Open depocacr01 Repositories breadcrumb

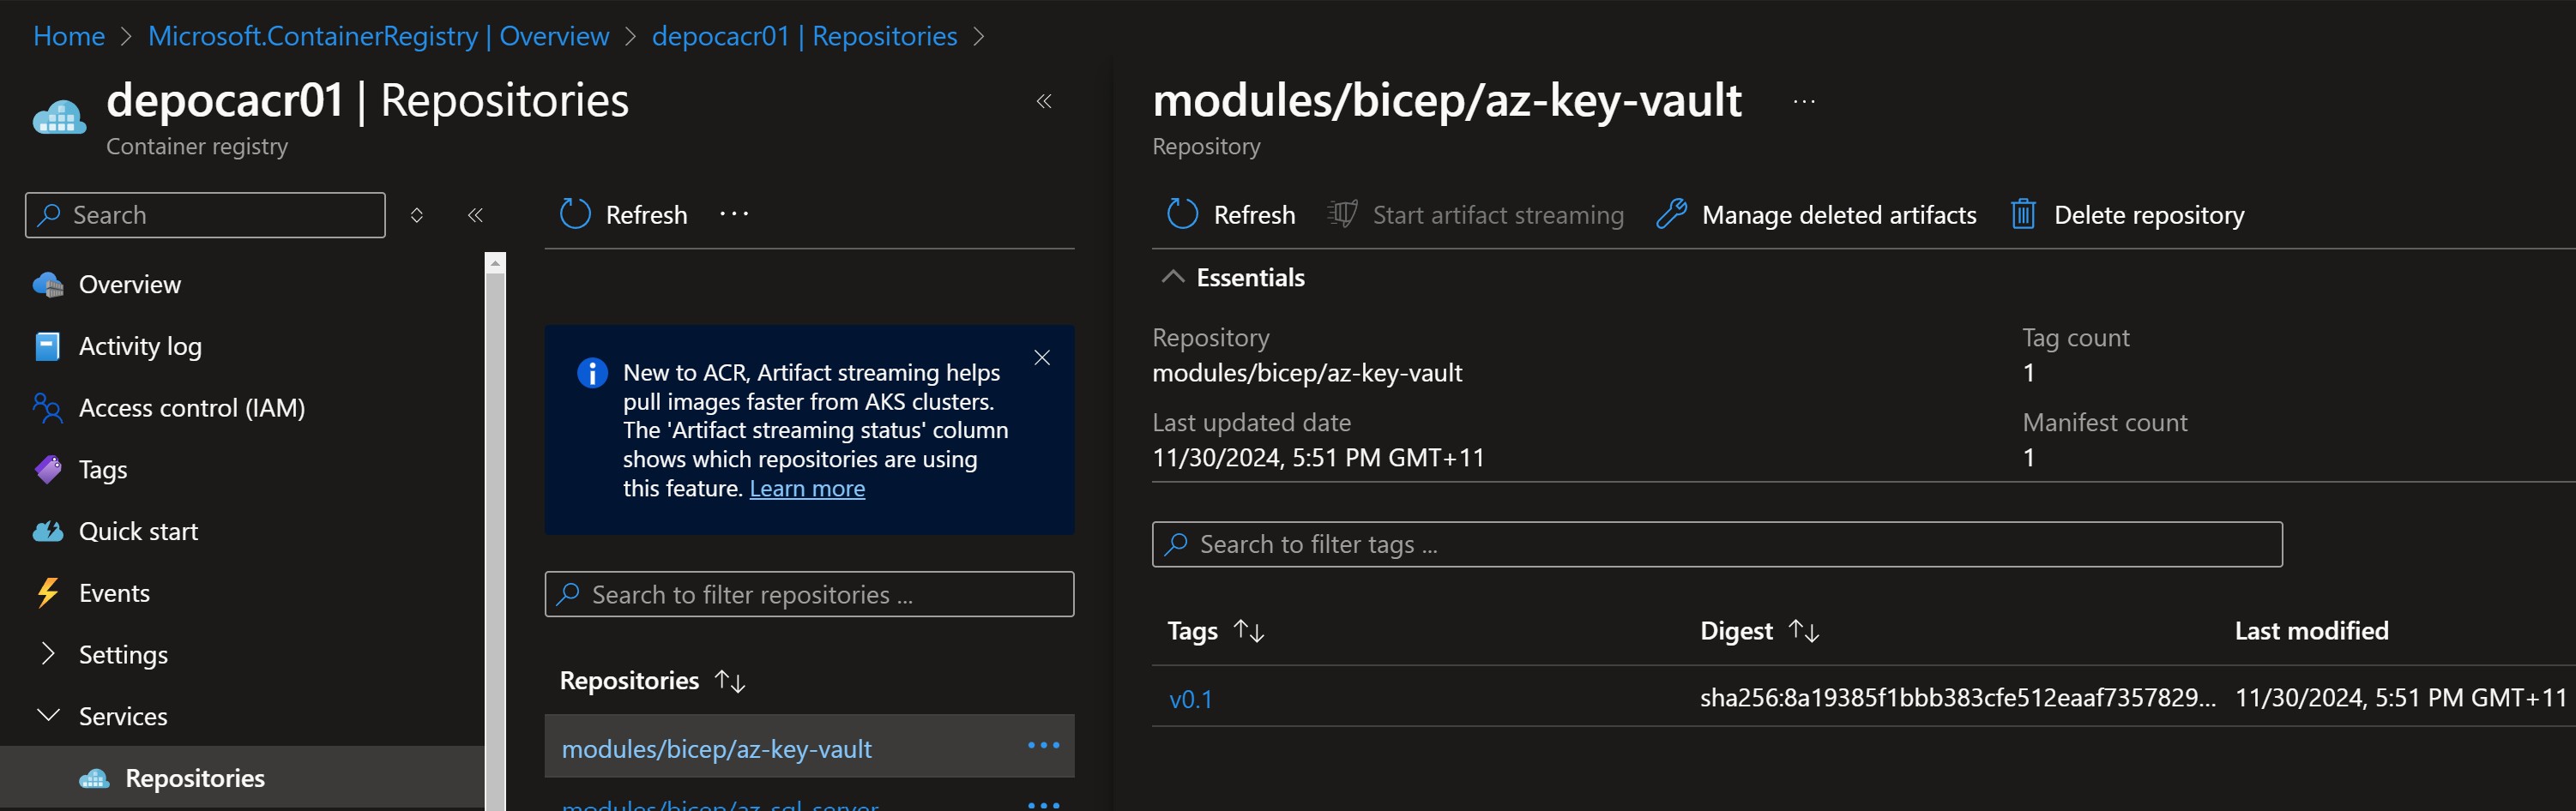coord(804,36)
